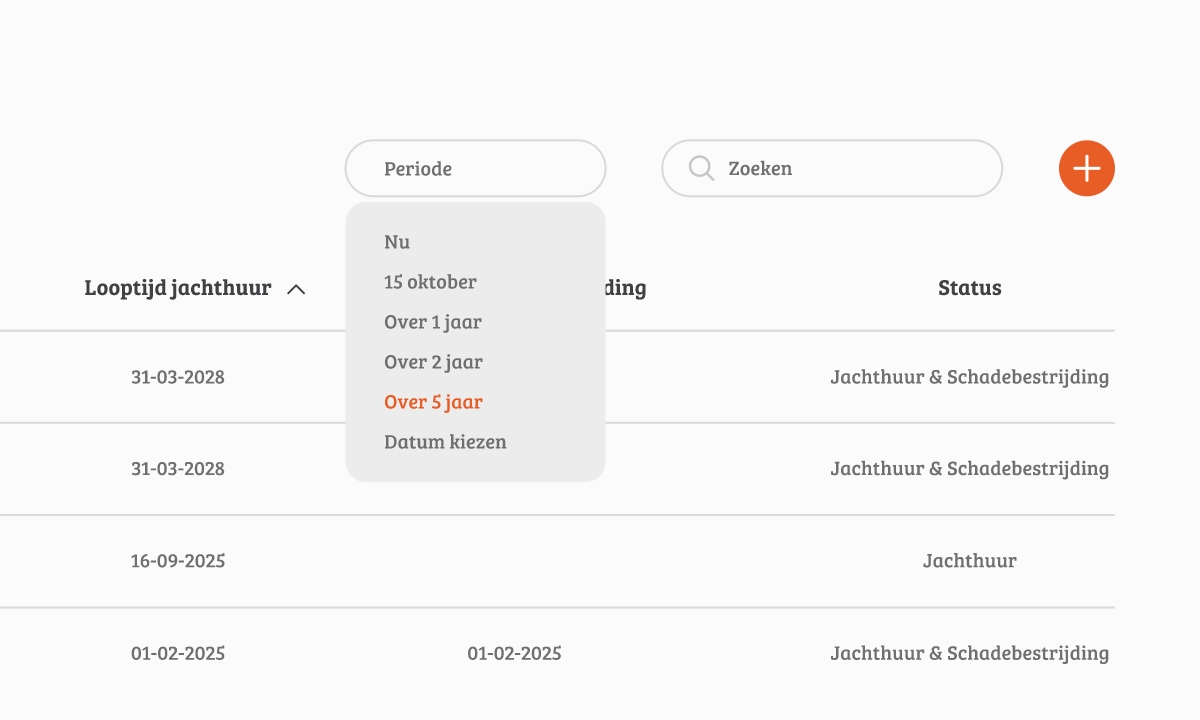Toggle sort arrow beside Looptijd jachthuur
Screen dimensions: 1200x720
(x=296, y=289)
